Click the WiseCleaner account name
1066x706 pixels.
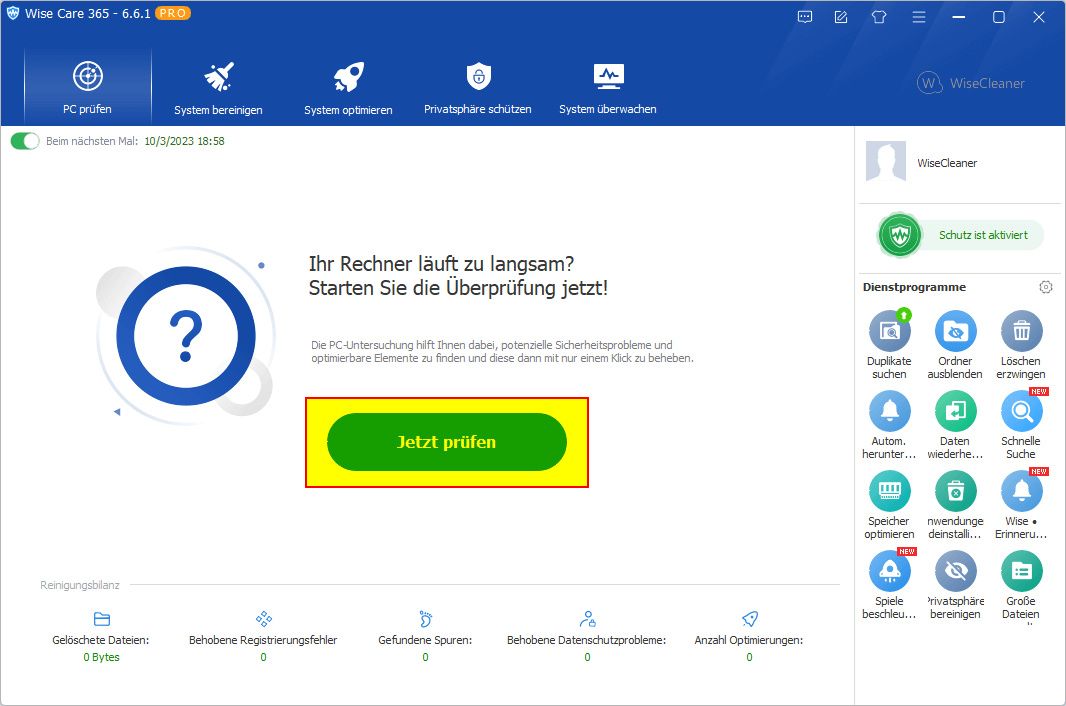[947, 163]
